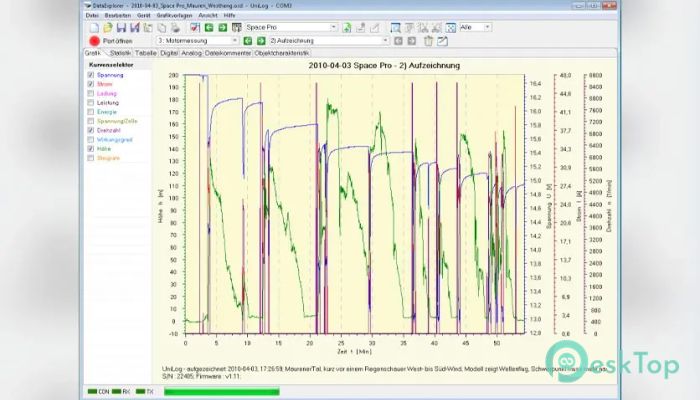Viewport: 700px width, 400px height.
Task: Click the grey previous record arrow
Action: tap(398, 41)
